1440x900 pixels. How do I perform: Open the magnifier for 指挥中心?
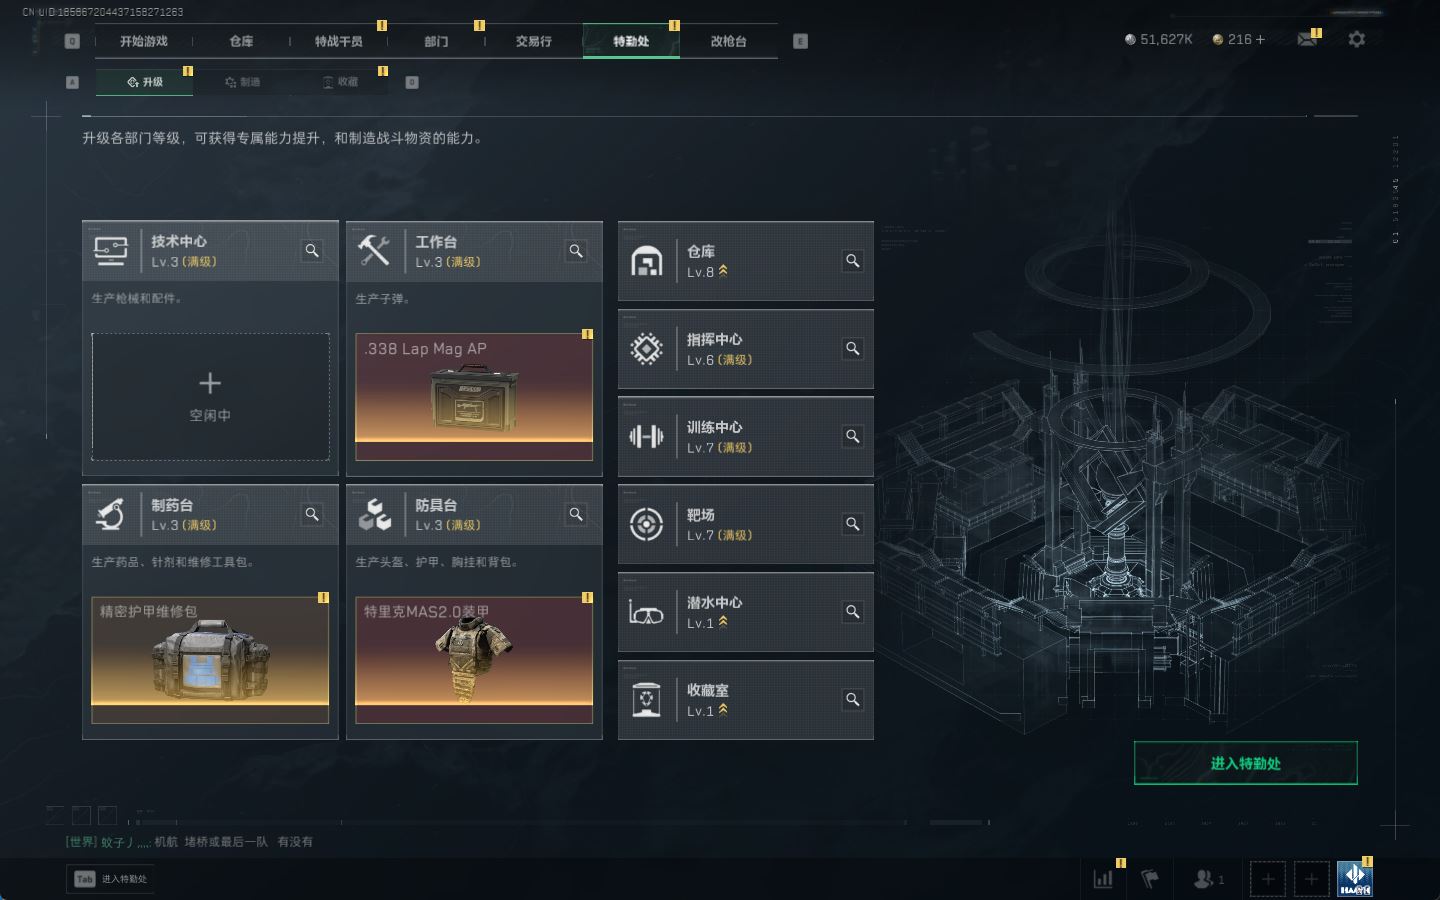click(x=853, y=349)
